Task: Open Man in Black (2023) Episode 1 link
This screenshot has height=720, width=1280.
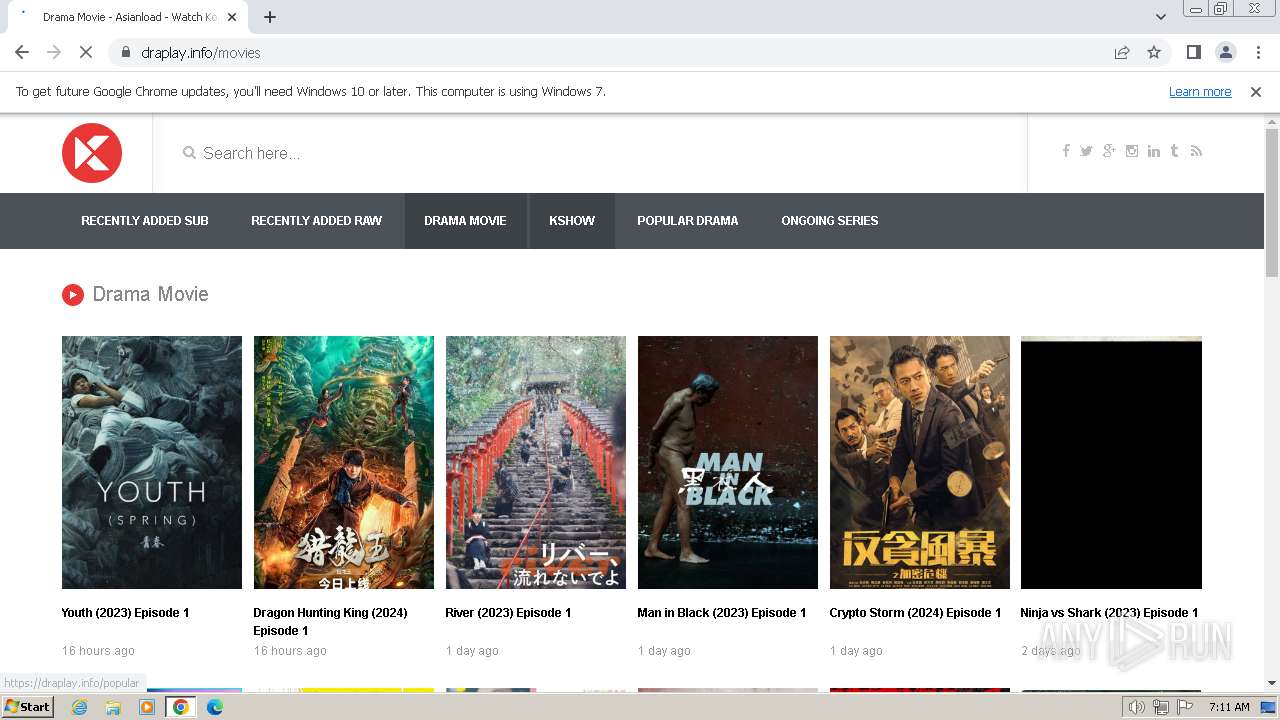Action: 722,613
